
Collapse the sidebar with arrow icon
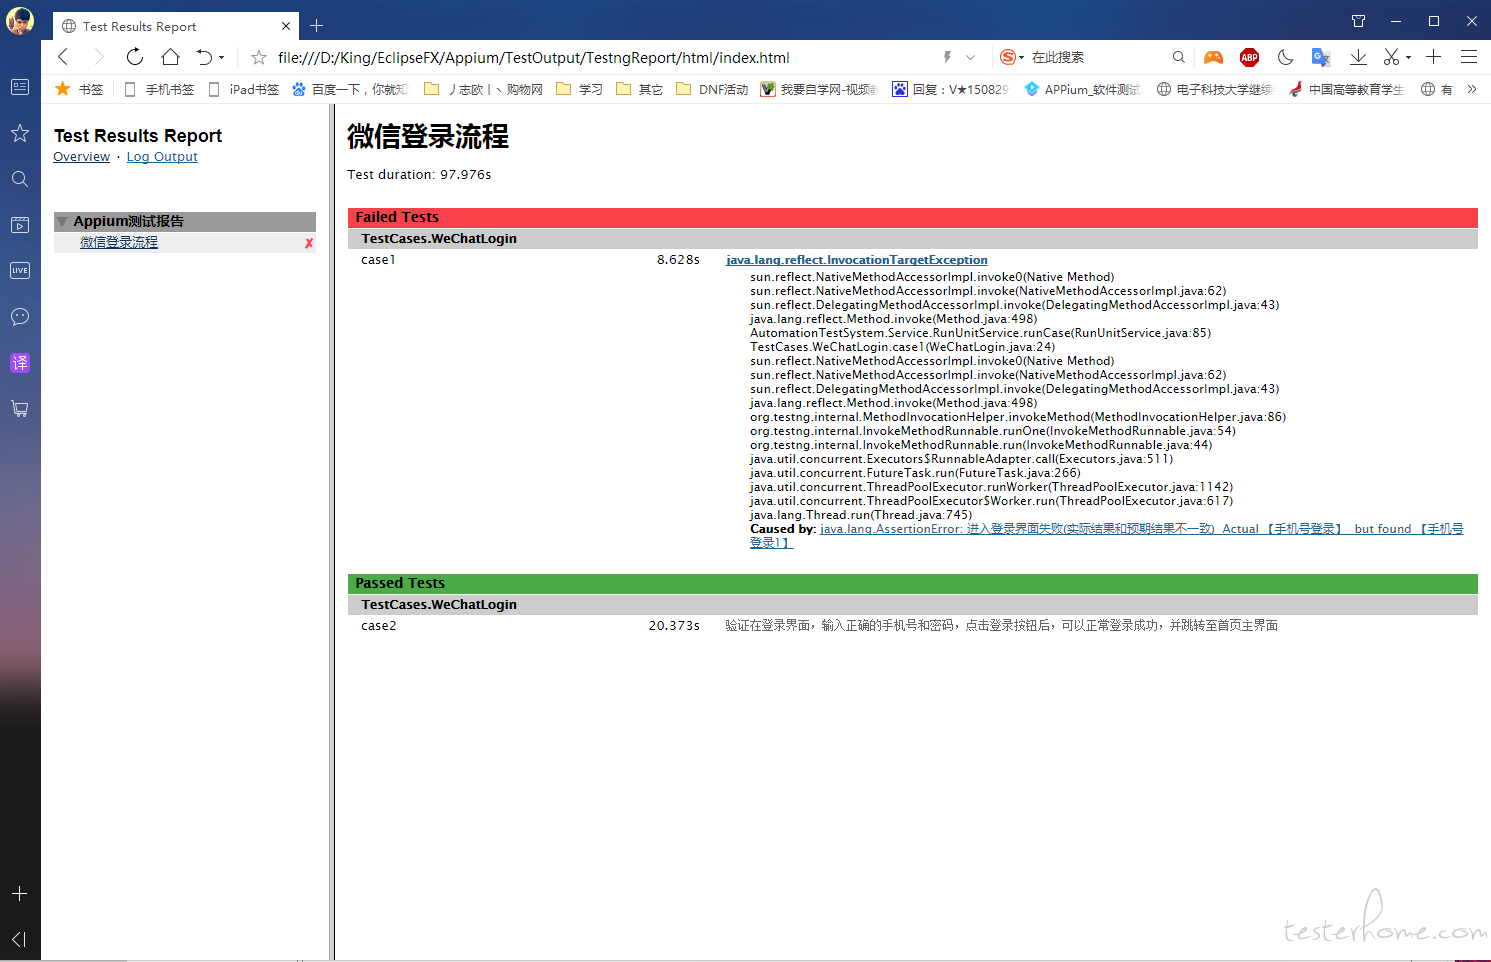point(20,939)
